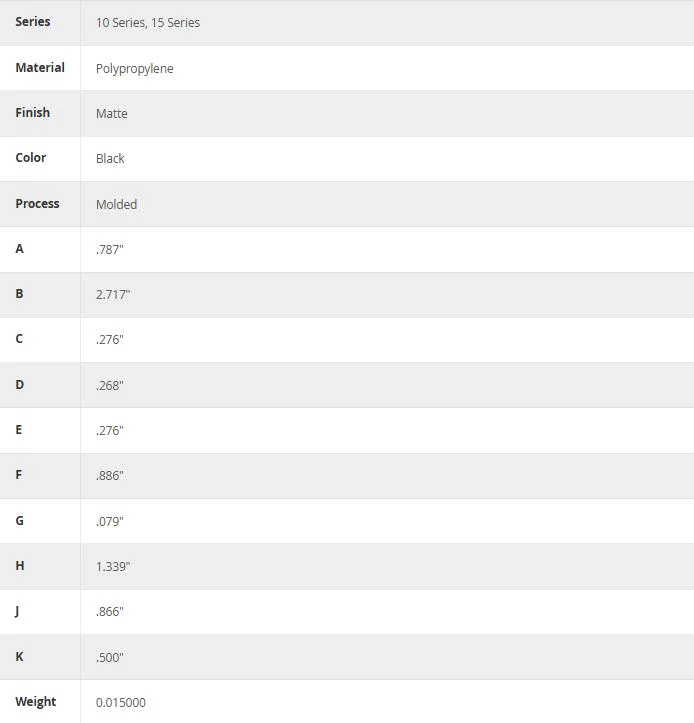This screenshot has width=694, height=723.
Task: Select dimension G value .079"
Action: coord(110,522)
